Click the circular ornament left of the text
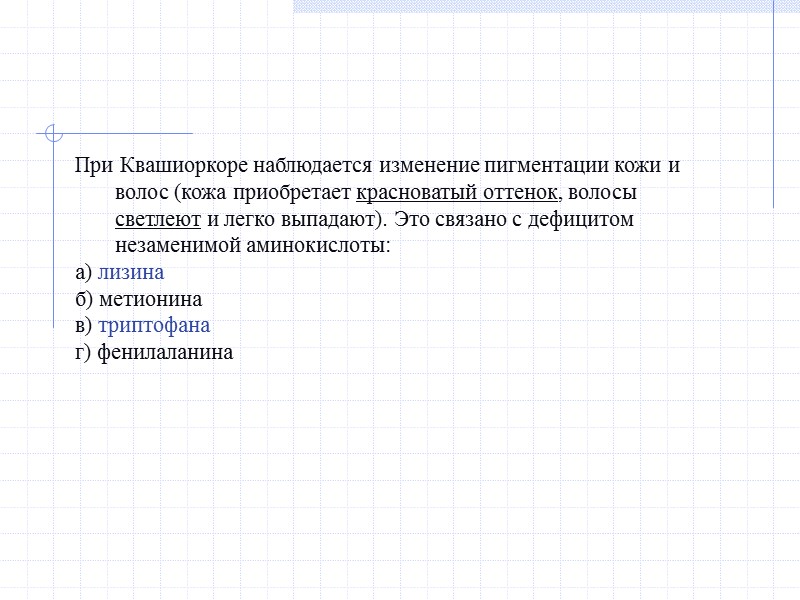 point(52,133)
